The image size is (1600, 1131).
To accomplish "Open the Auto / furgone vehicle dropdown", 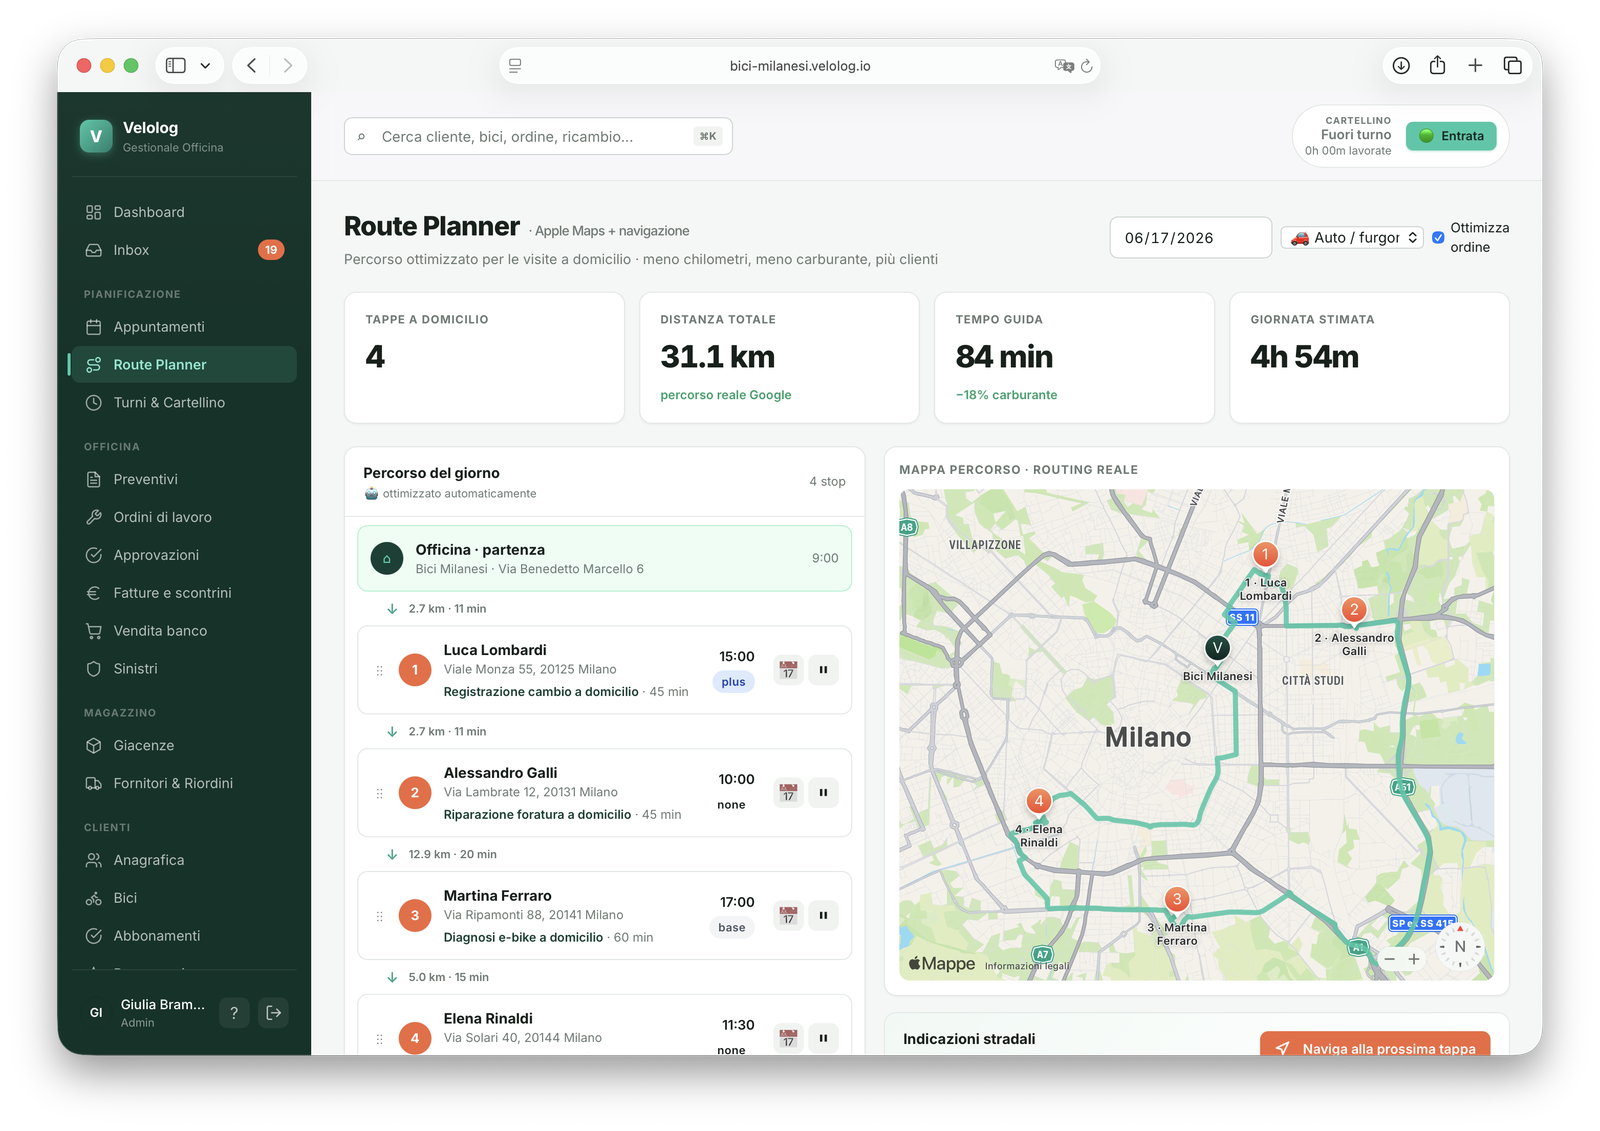I will click(1352, 238).
